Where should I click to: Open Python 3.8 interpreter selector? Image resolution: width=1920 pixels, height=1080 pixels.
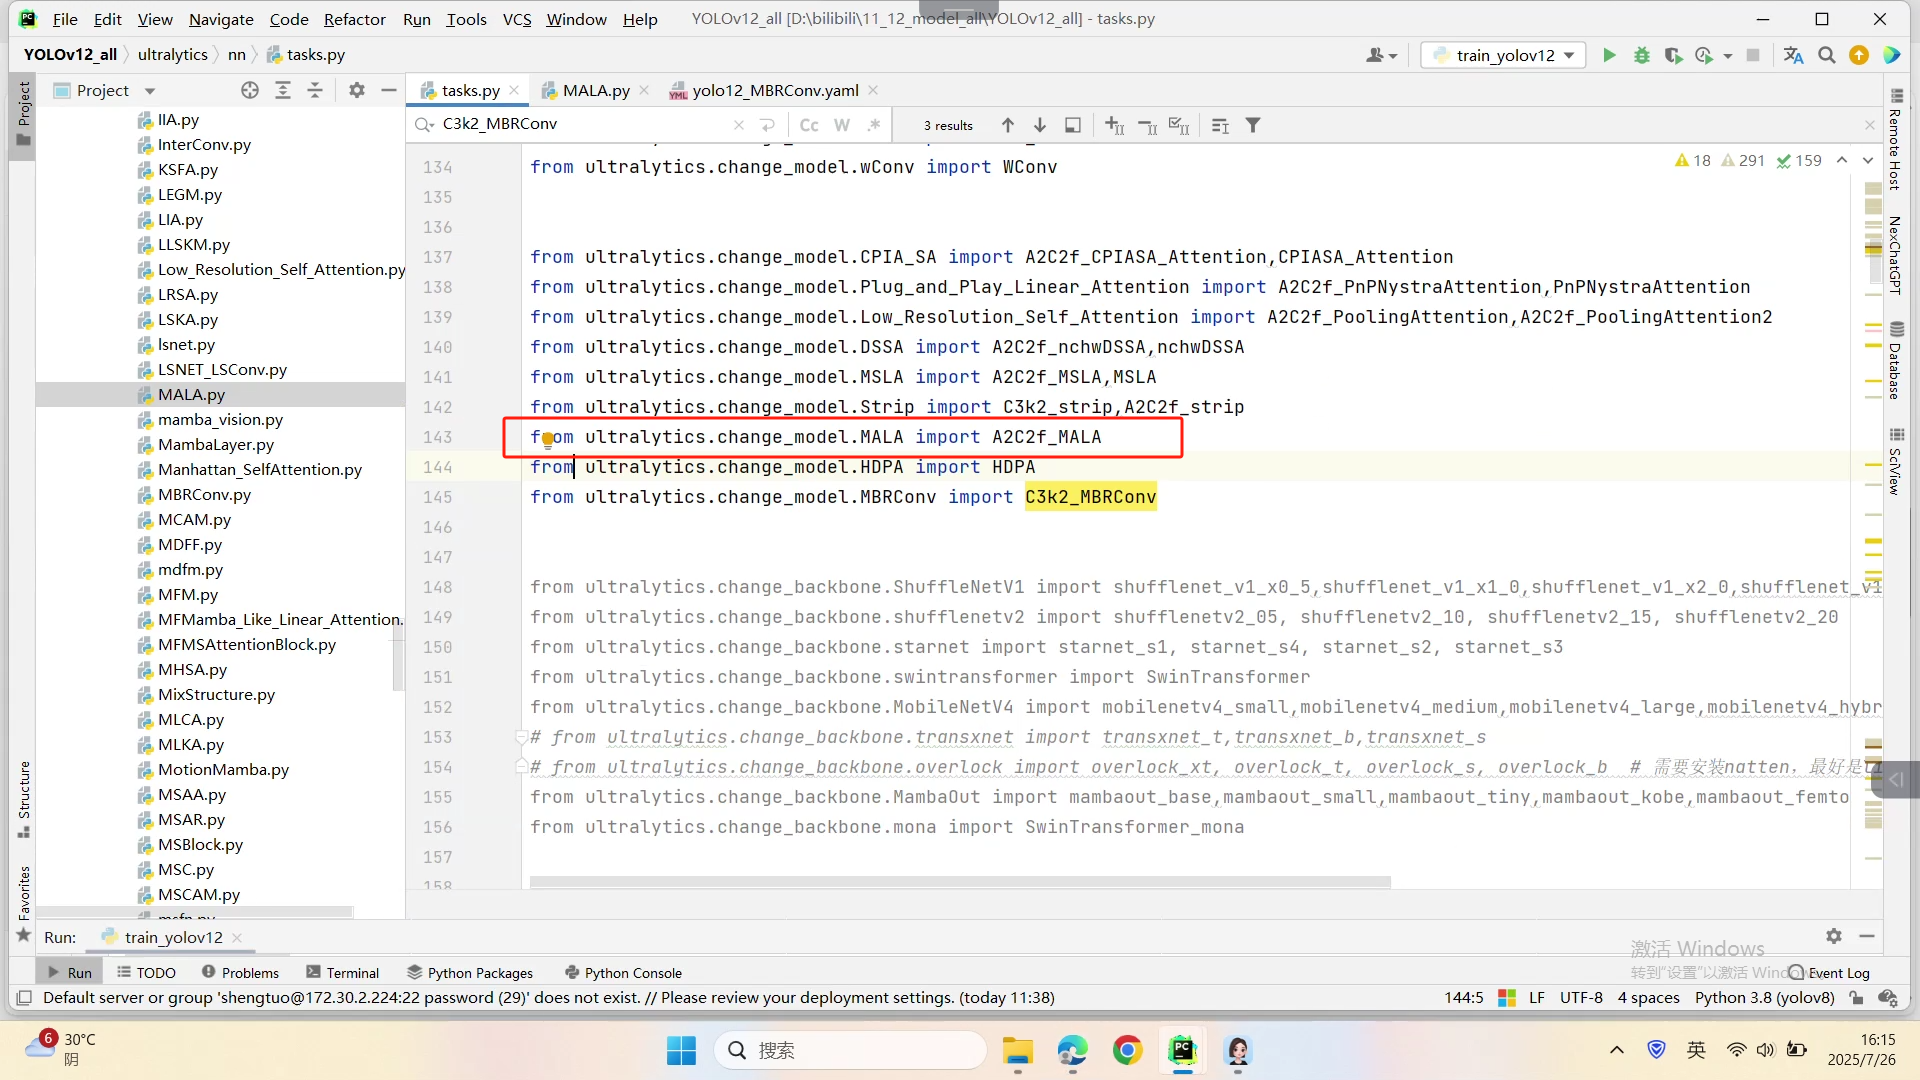[x=1764, y=997]
